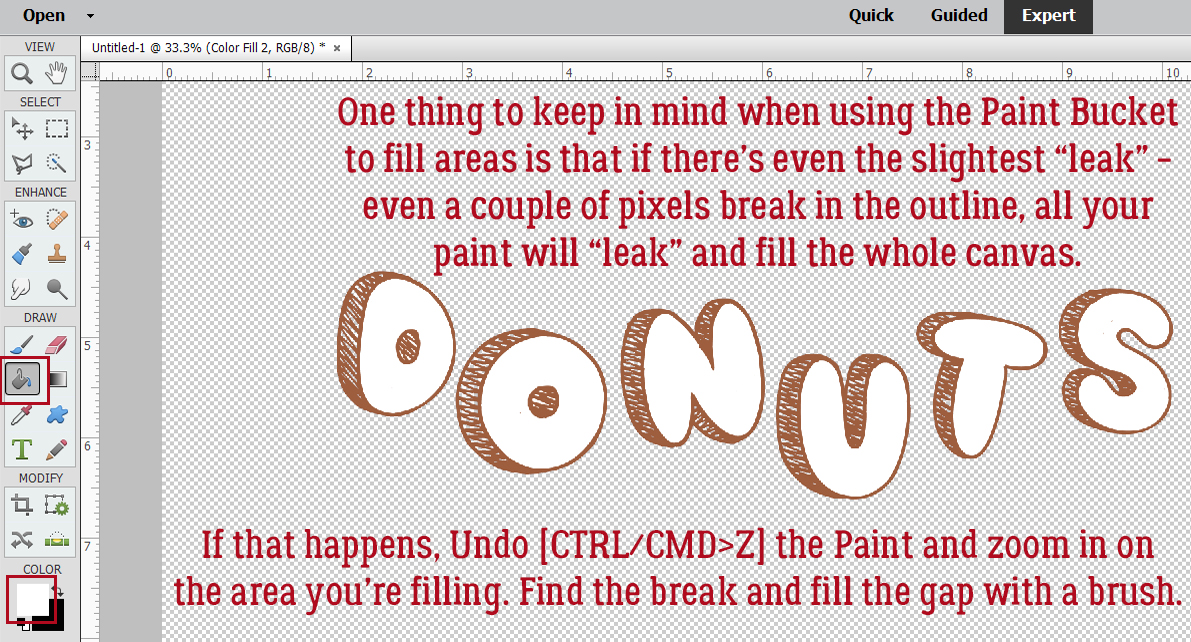
Task: Select the Lasso tool
Action: click(x=22, y=163)
